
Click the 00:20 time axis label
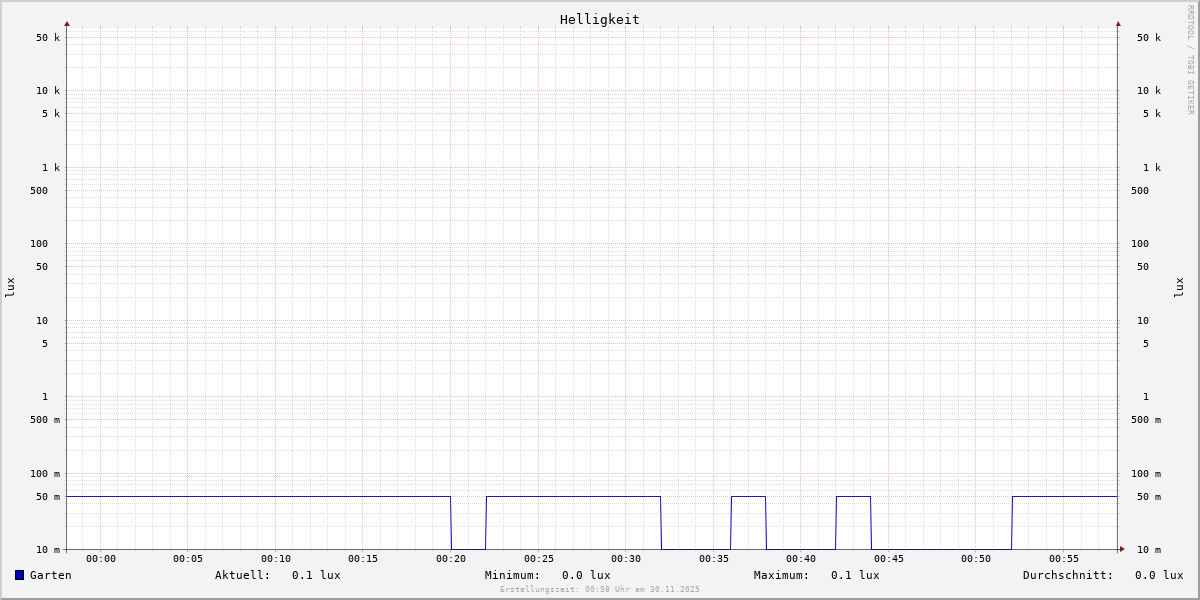(x=451, y=559)
